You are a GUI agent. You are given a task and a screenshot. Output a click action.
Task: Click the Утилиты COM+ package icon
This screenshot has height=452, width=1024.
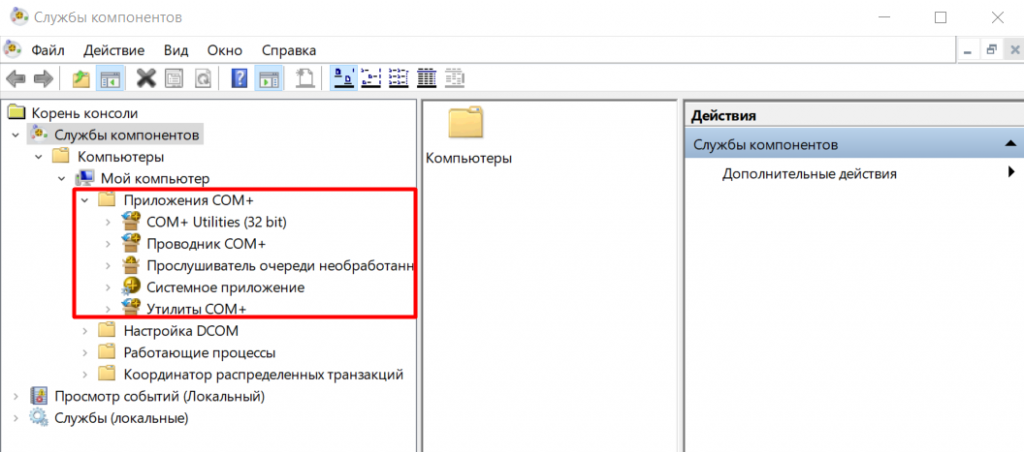click(x=131, y=308)
